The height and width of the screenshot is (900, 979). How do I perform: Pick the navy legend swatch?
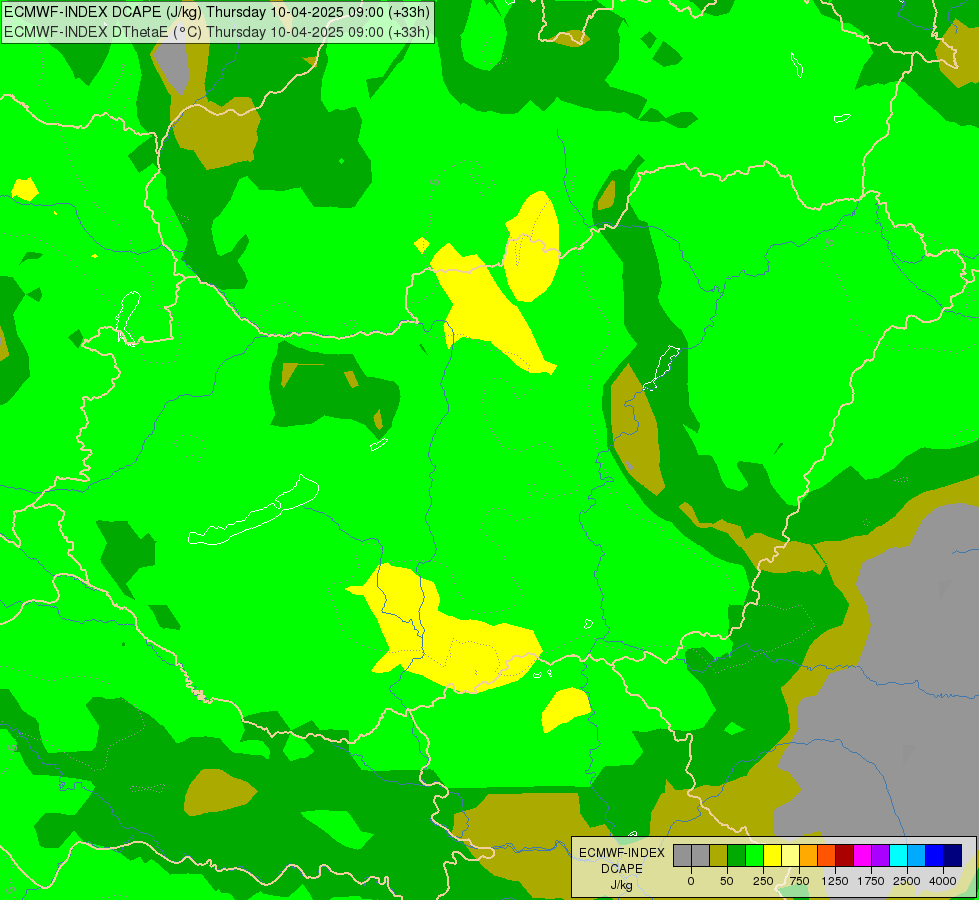coord(953,856)
